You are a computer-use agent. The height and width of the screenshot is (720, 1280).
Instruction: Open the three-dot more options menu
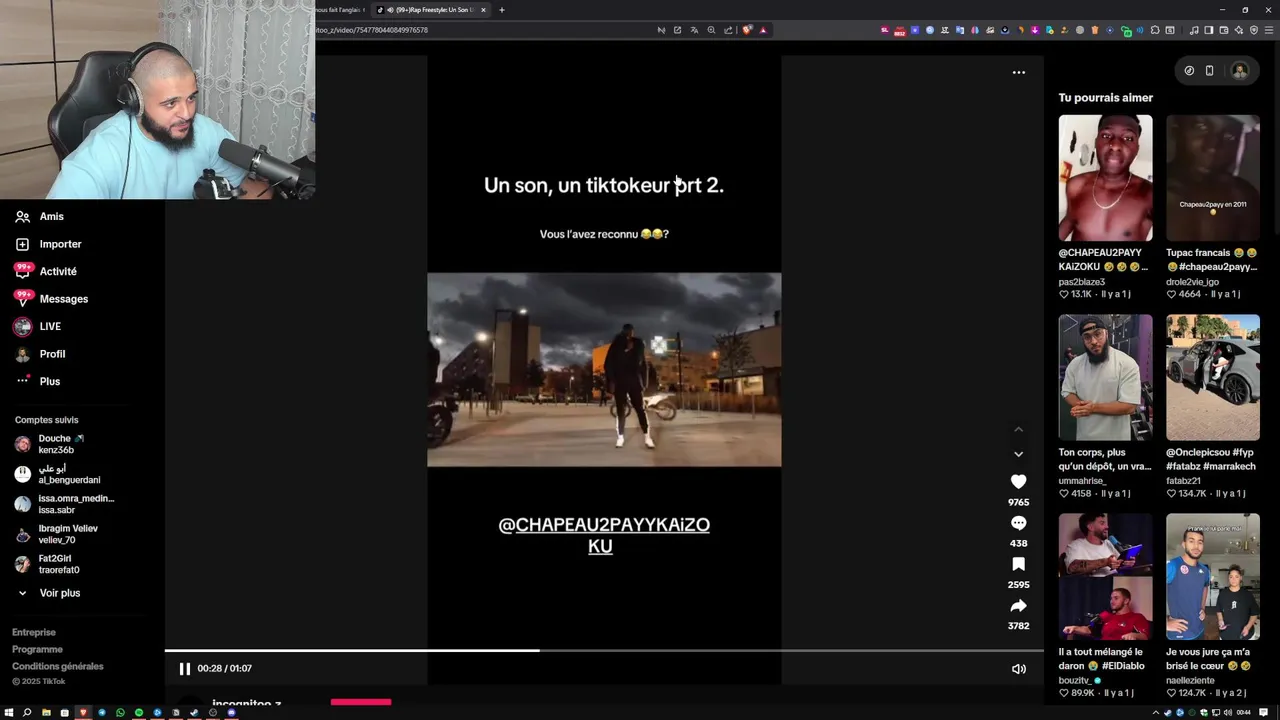(x=1018, y=72)
